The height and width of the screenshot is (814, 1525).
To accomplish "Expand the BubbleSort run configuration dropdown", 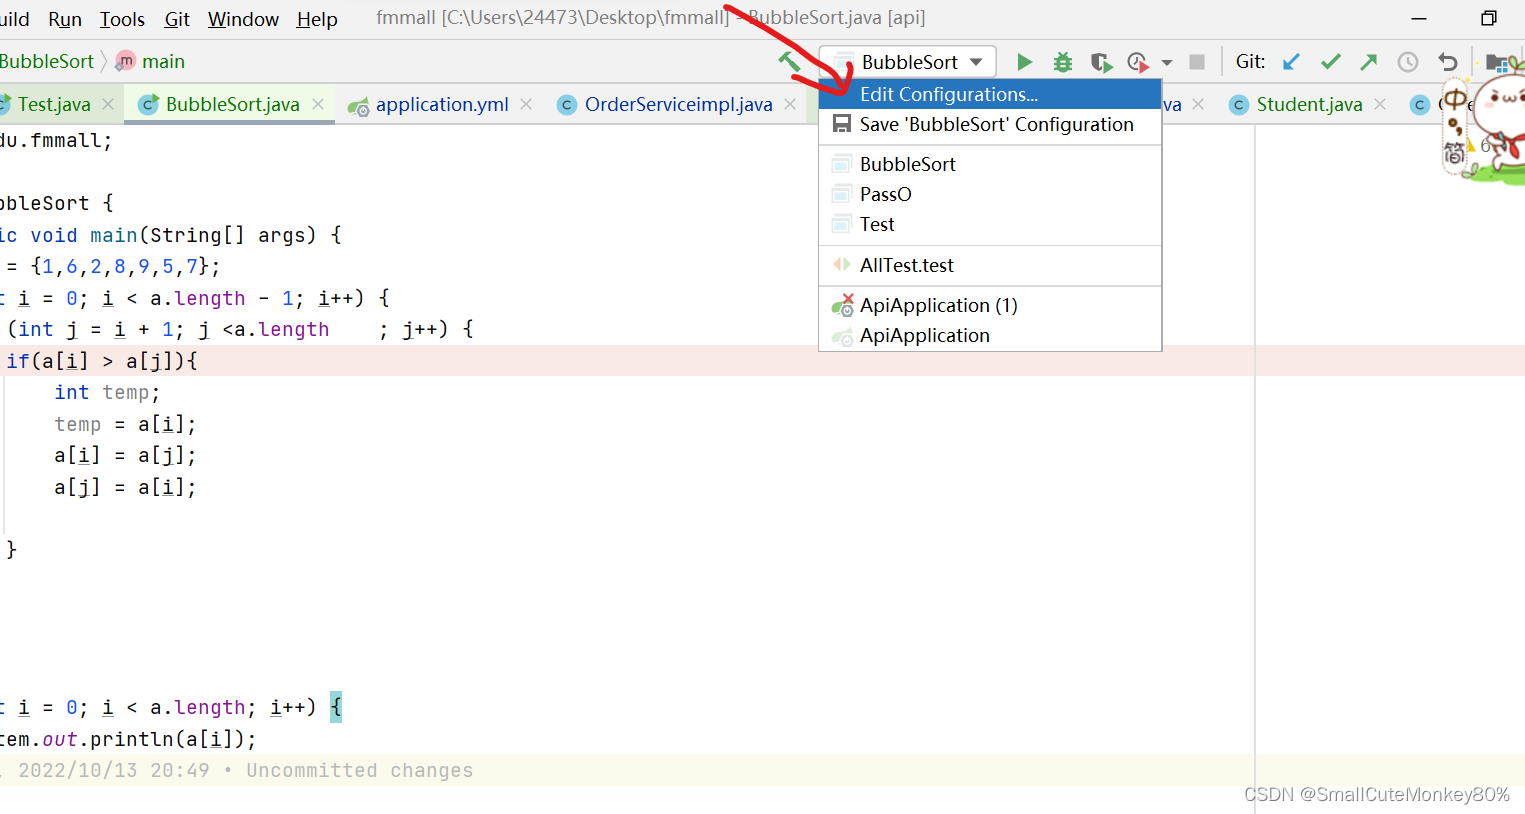I will (908, 62).
